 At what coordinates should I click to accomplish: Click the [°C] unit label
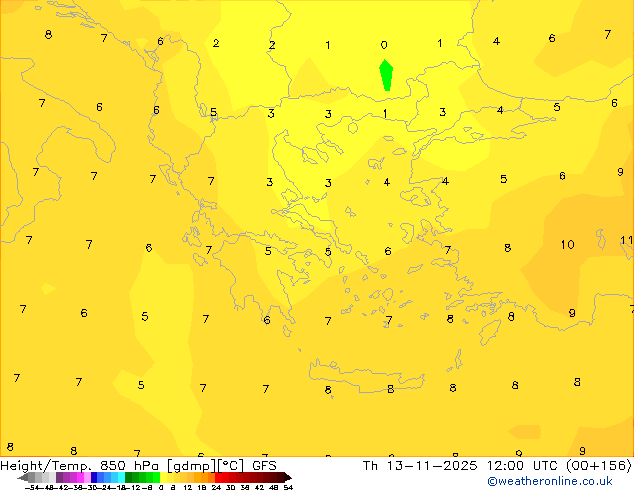(231, 466)
